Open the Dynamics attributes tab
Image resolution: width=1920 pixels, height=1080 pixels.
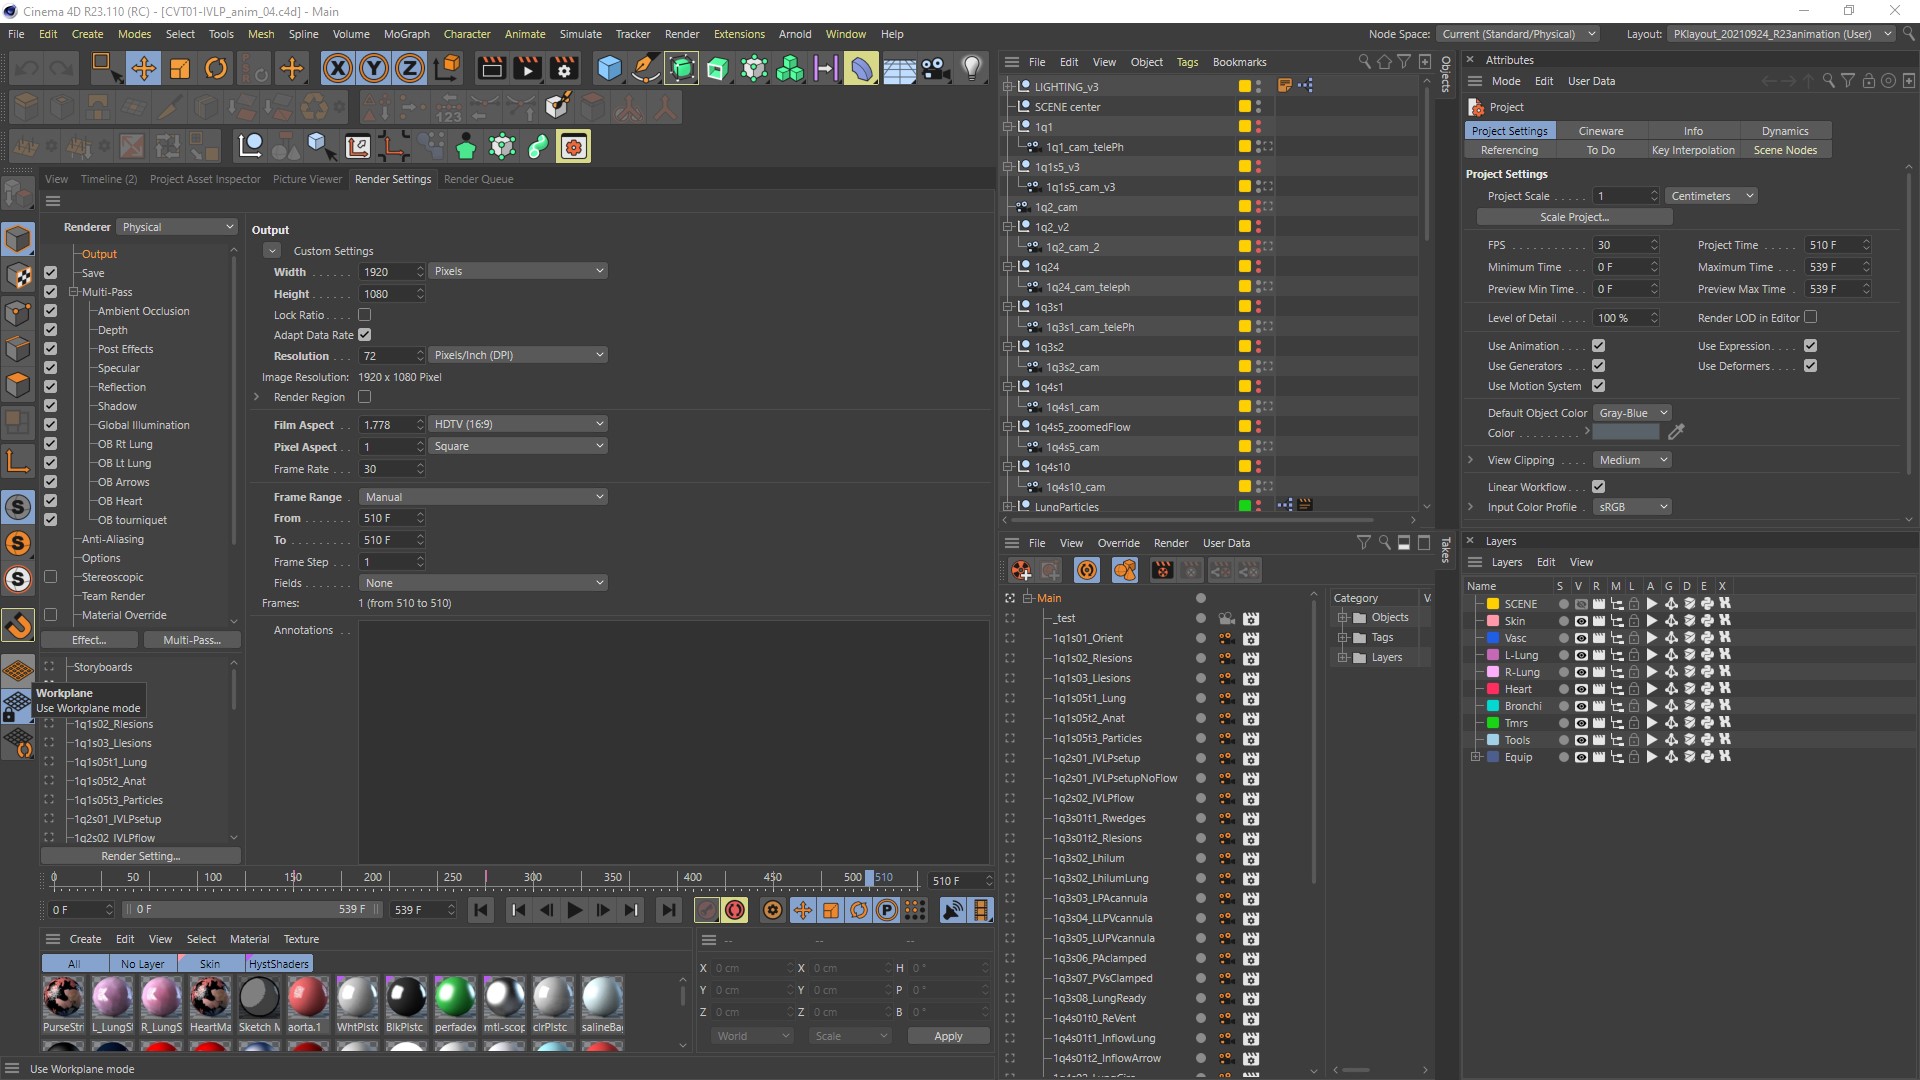(x=1785, y=131)
